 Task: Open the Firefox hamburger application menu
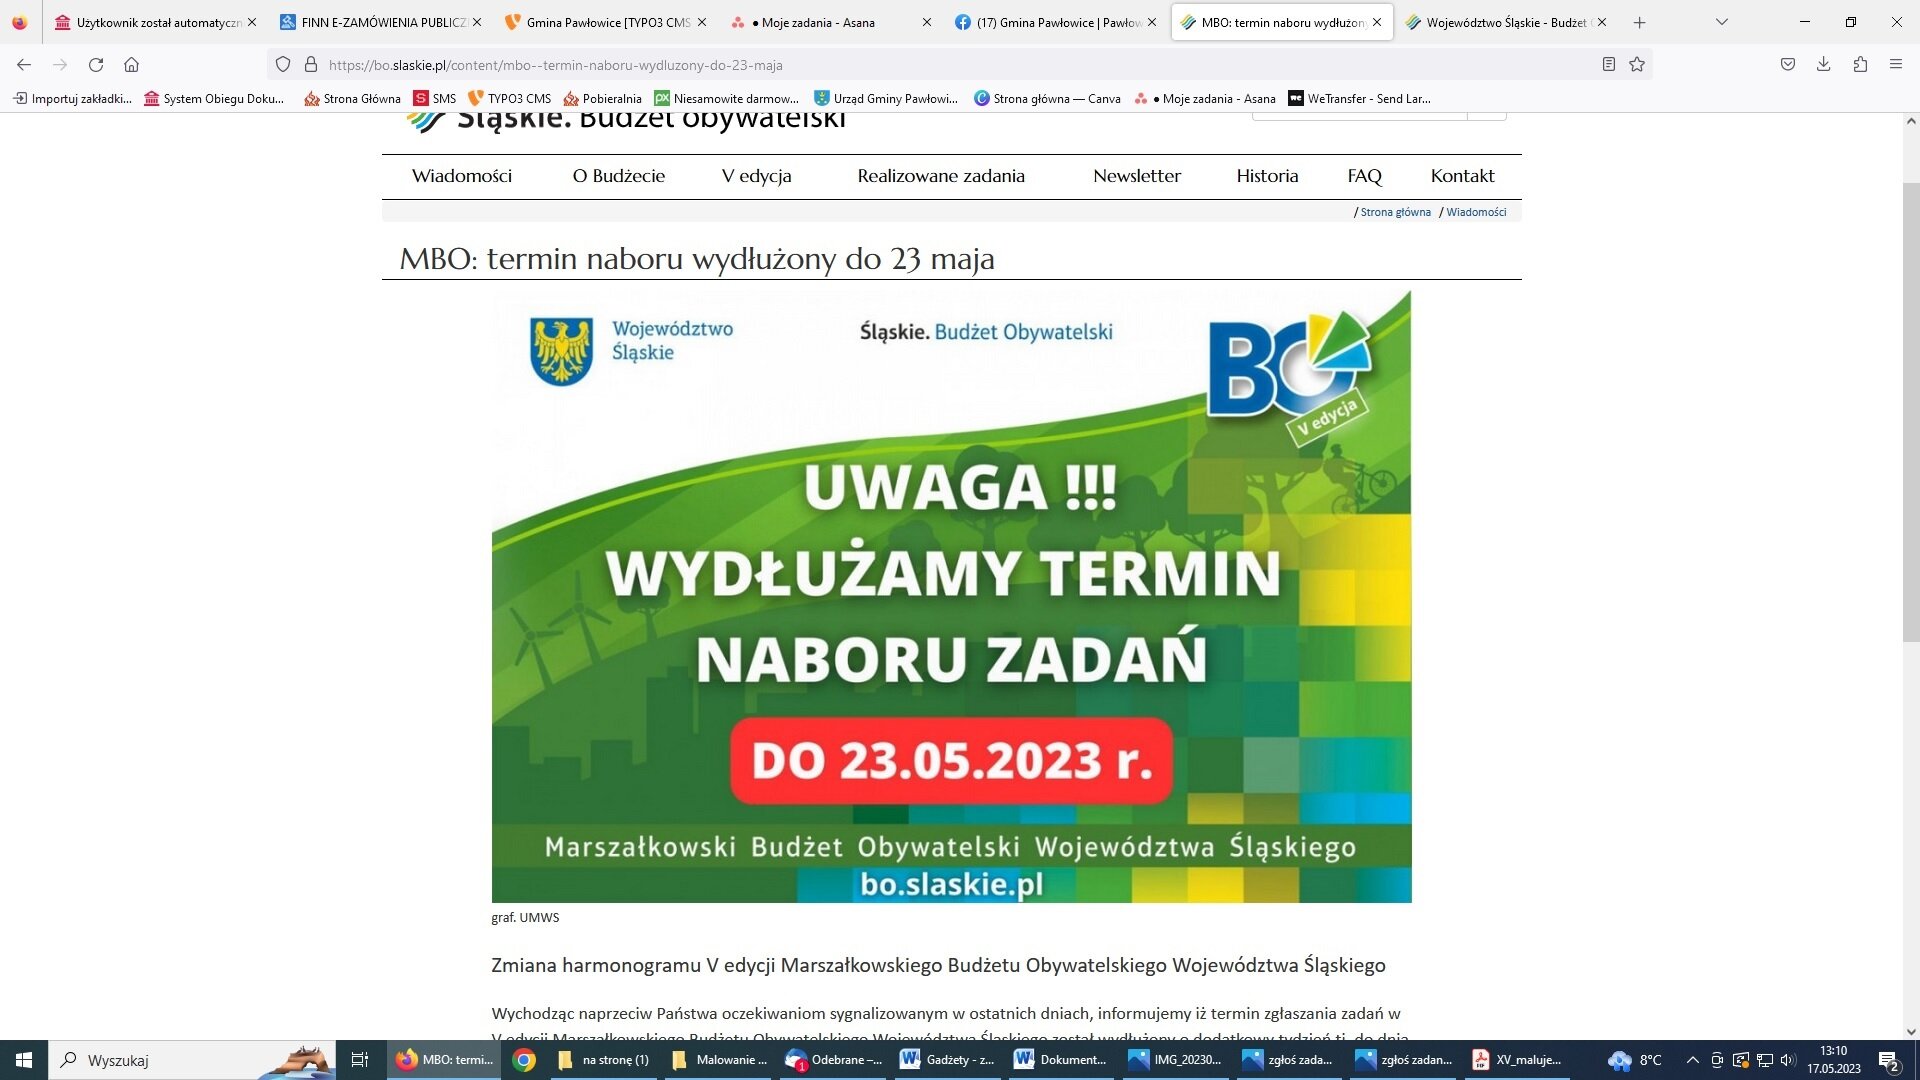[1896, 65]
